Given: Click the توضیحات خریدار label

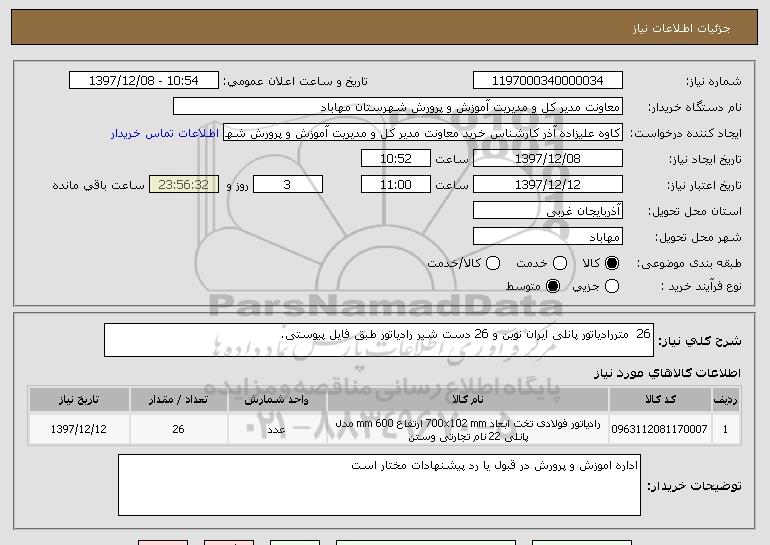Looking at the screenshot, I should click(x=694, y=486).
